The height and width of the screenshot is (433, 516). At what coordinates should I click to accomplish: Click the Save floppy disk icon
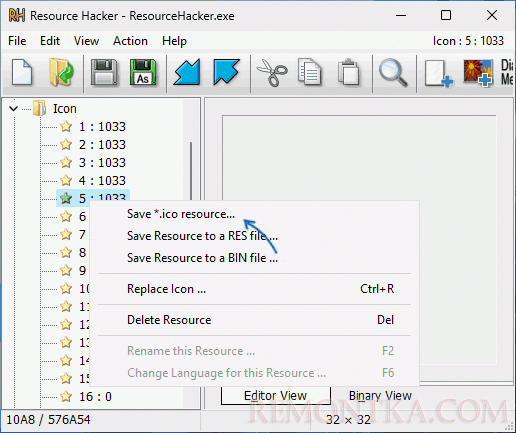[104, 72]
